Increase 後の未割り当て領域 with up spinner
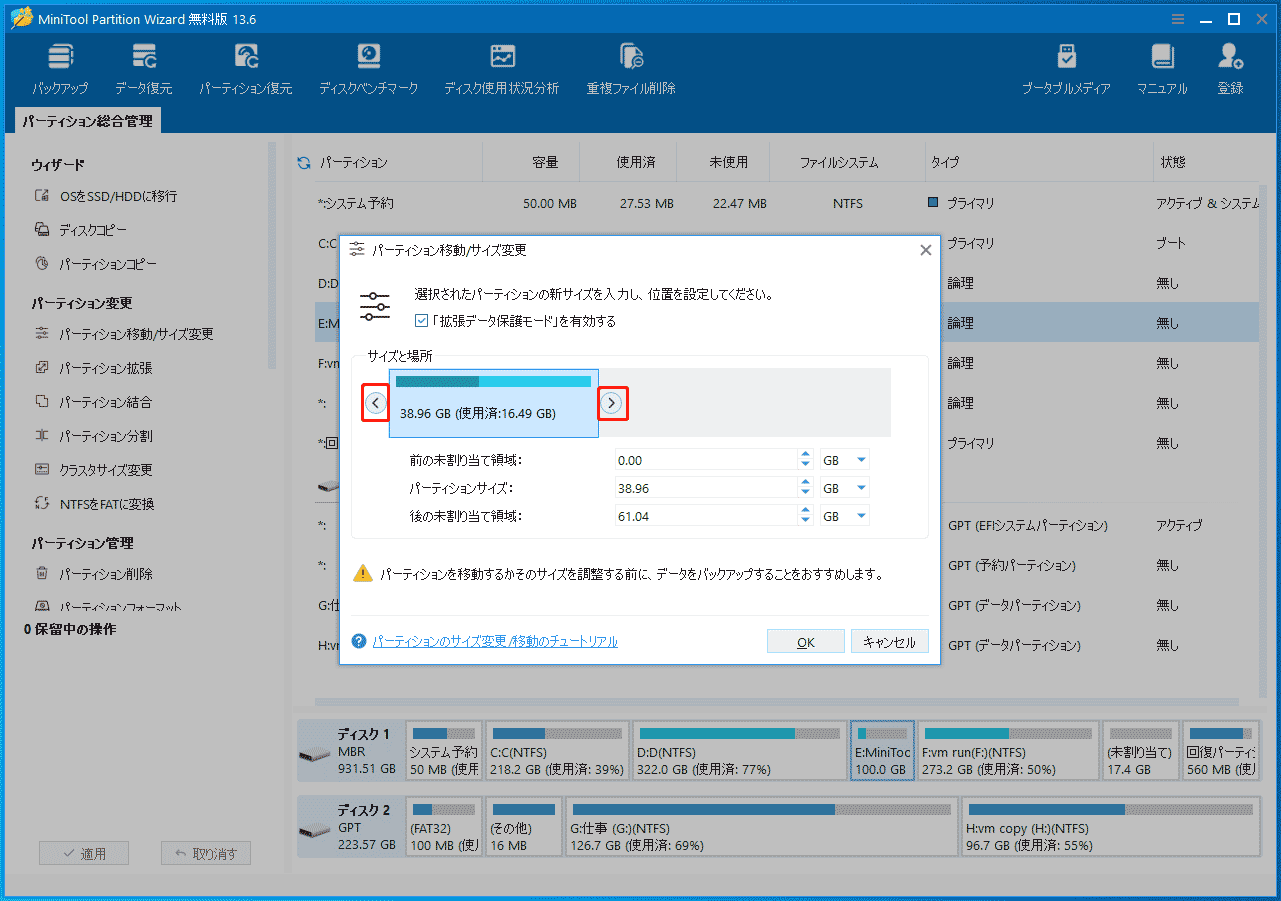This screenshot has height=901, width=1281. pyautogui.click(x=806, y=511)
